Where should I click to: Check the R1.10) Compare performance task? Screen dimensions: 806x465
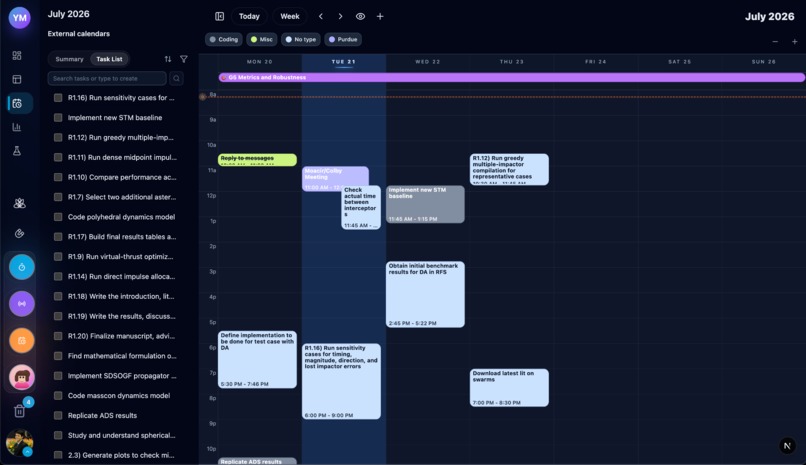[58, 177]
